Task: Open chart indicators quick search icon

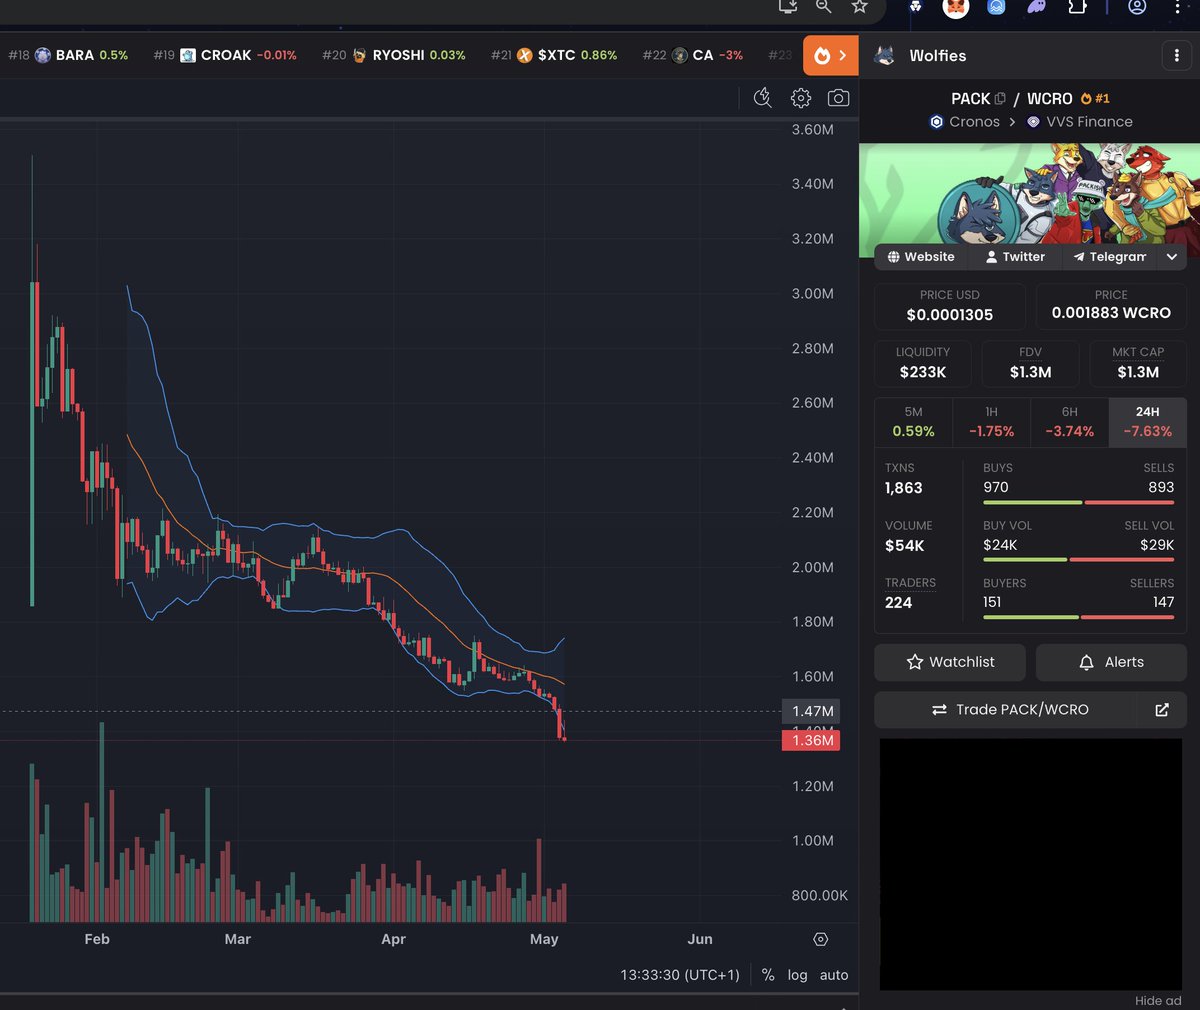Action: (763, 97)
